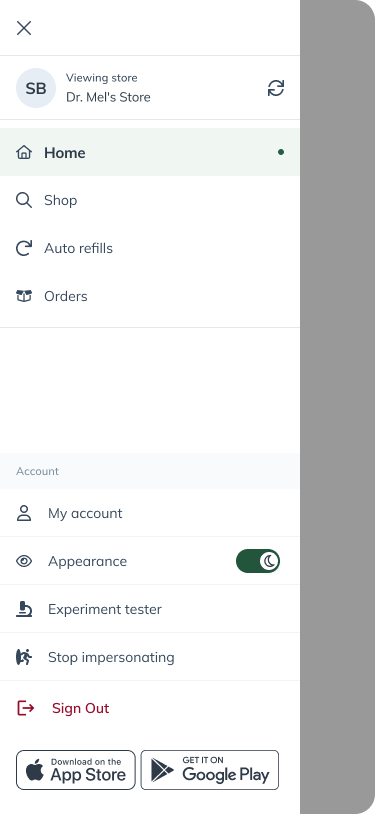Go to the Orders menu item
The height and width of the screenshot is (814, 375).
(x=150, y=296)
